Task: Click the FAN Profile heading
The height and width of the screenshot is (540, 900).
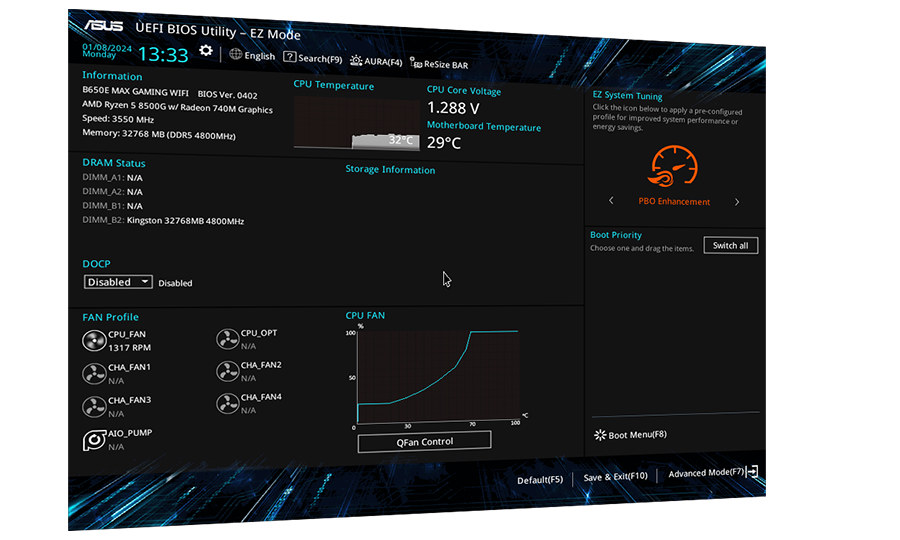Action: 110,317
